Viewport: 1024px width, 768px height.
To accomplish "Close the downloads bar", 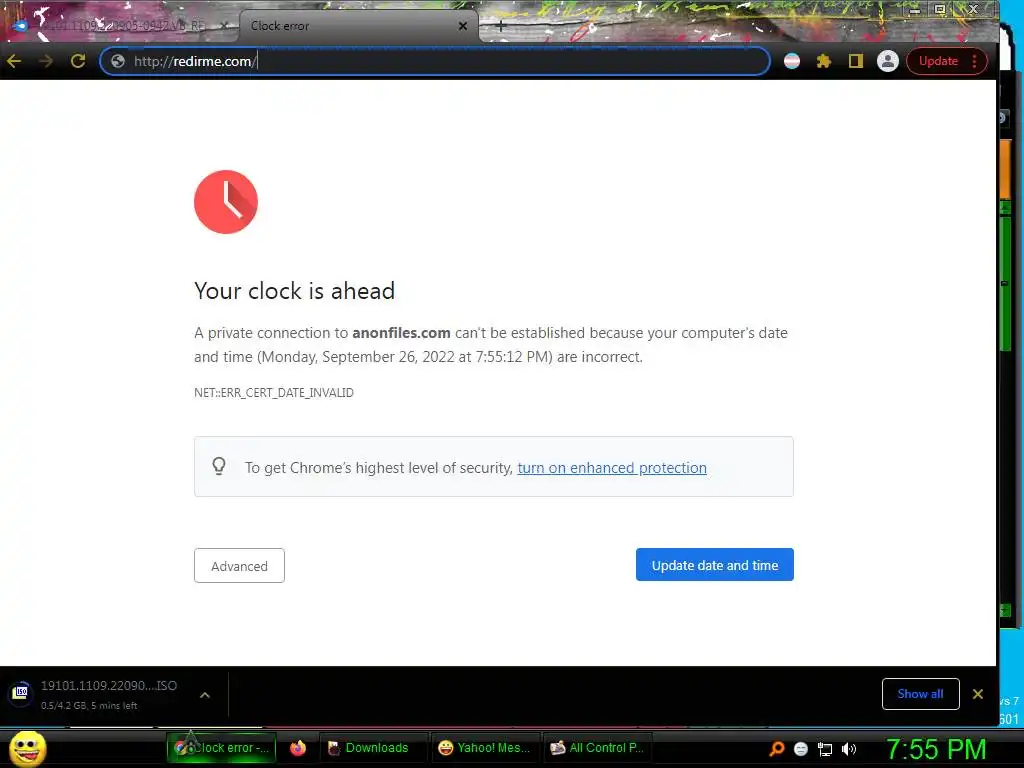I will click(x=978, y=694).
